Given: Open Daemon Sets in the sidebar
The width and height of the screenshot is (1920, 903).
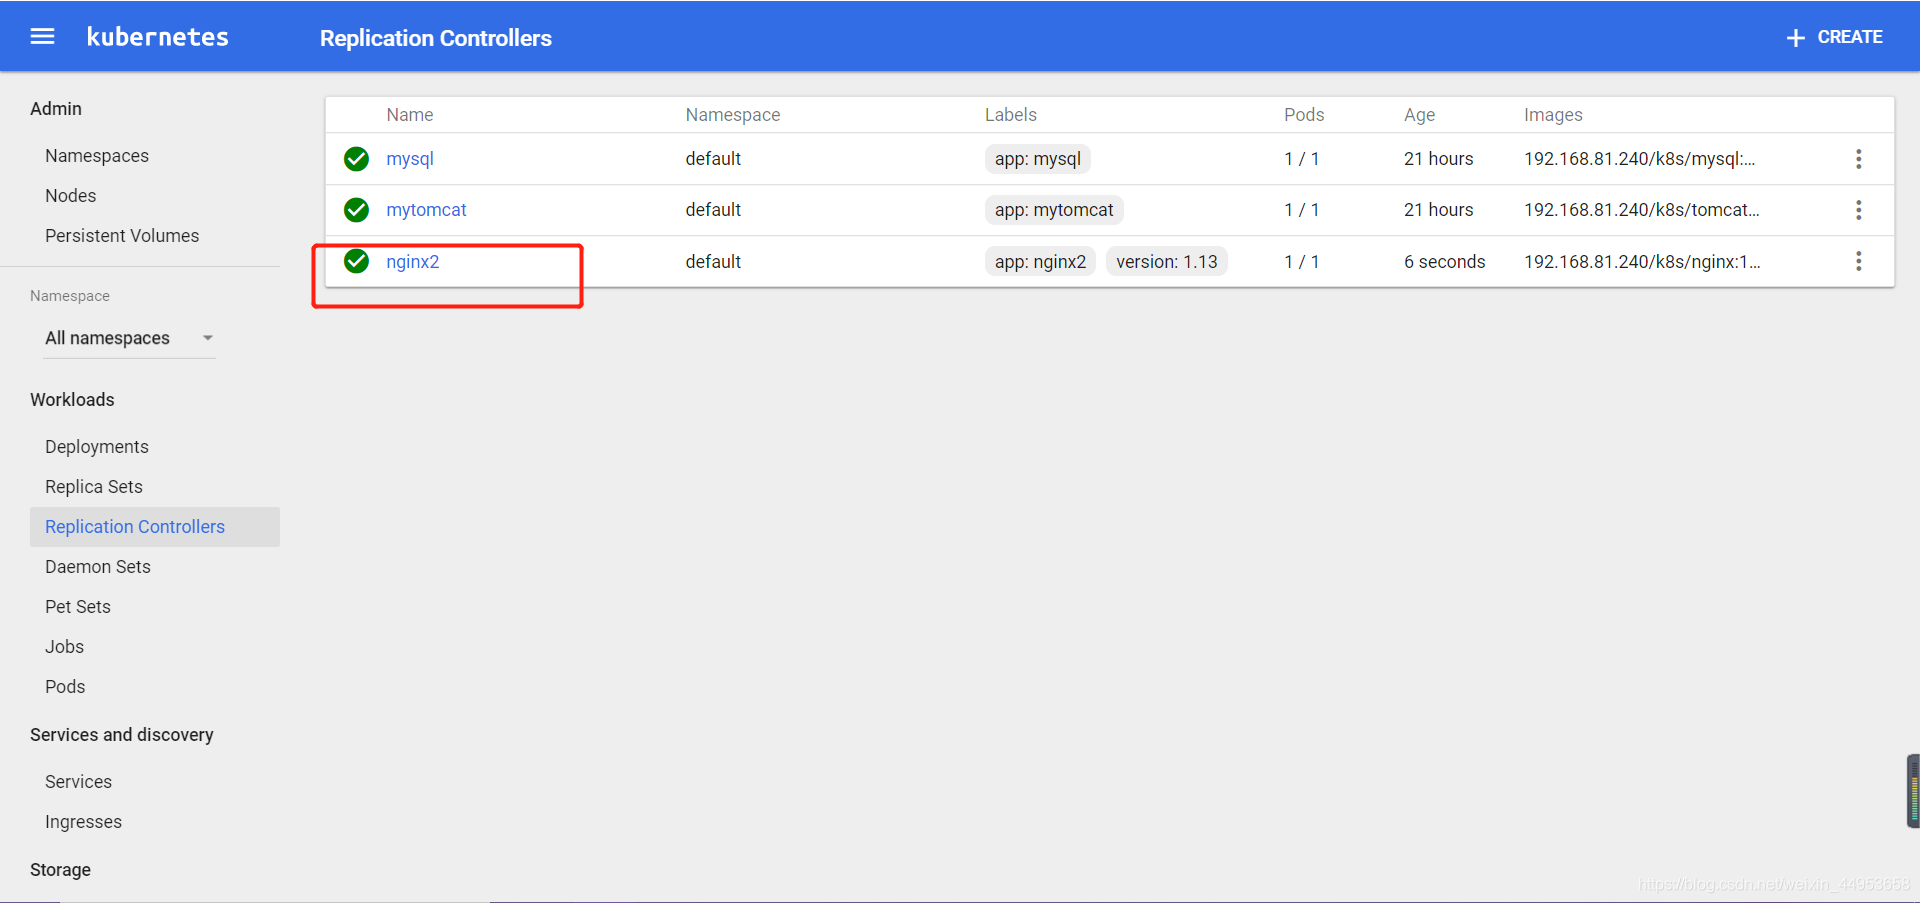Looking at the screenshot, I should pos(98,567).
